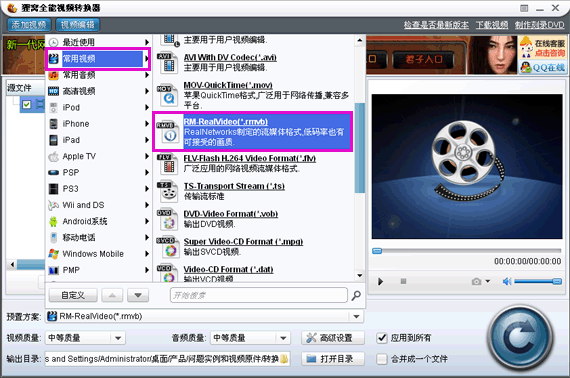Click the recent-use clock icon

pyautogui.click(x=53, y=43)
